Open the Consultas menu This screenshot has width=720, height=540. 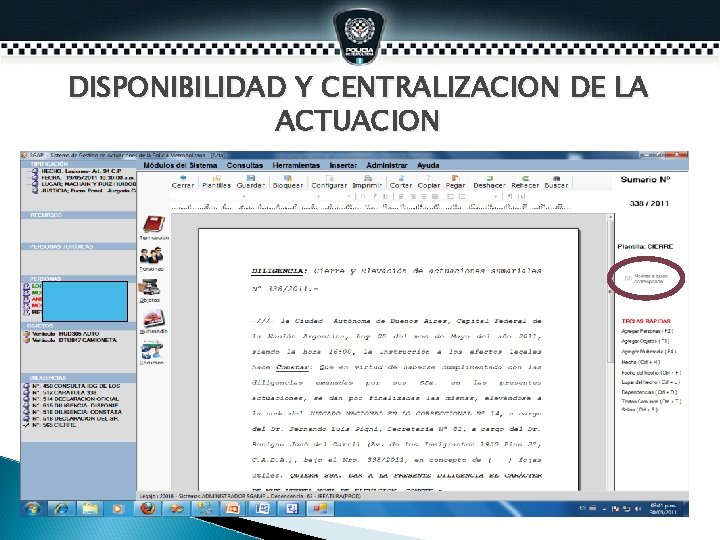pos(245,165)
